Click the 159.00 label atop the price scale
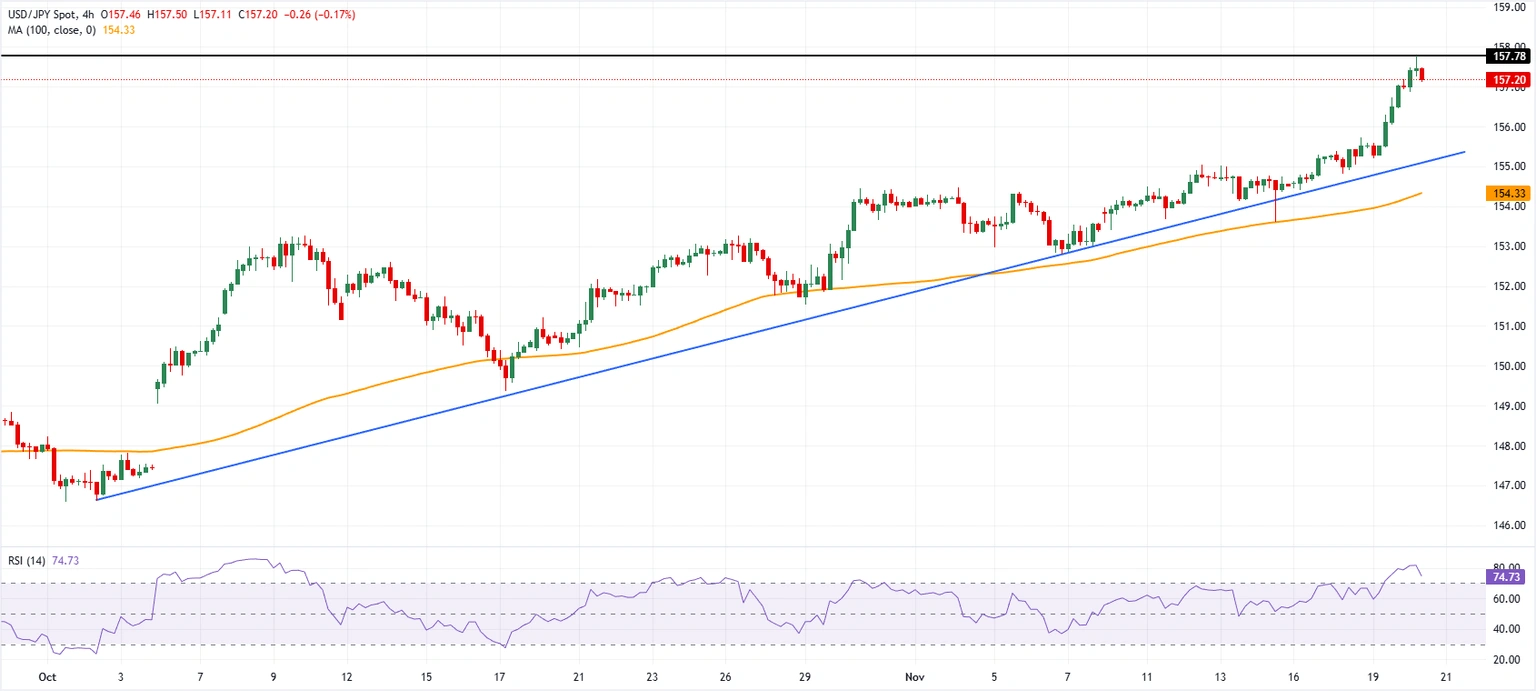This screenshot has height=691, width=1536. tap(1512, 9)
